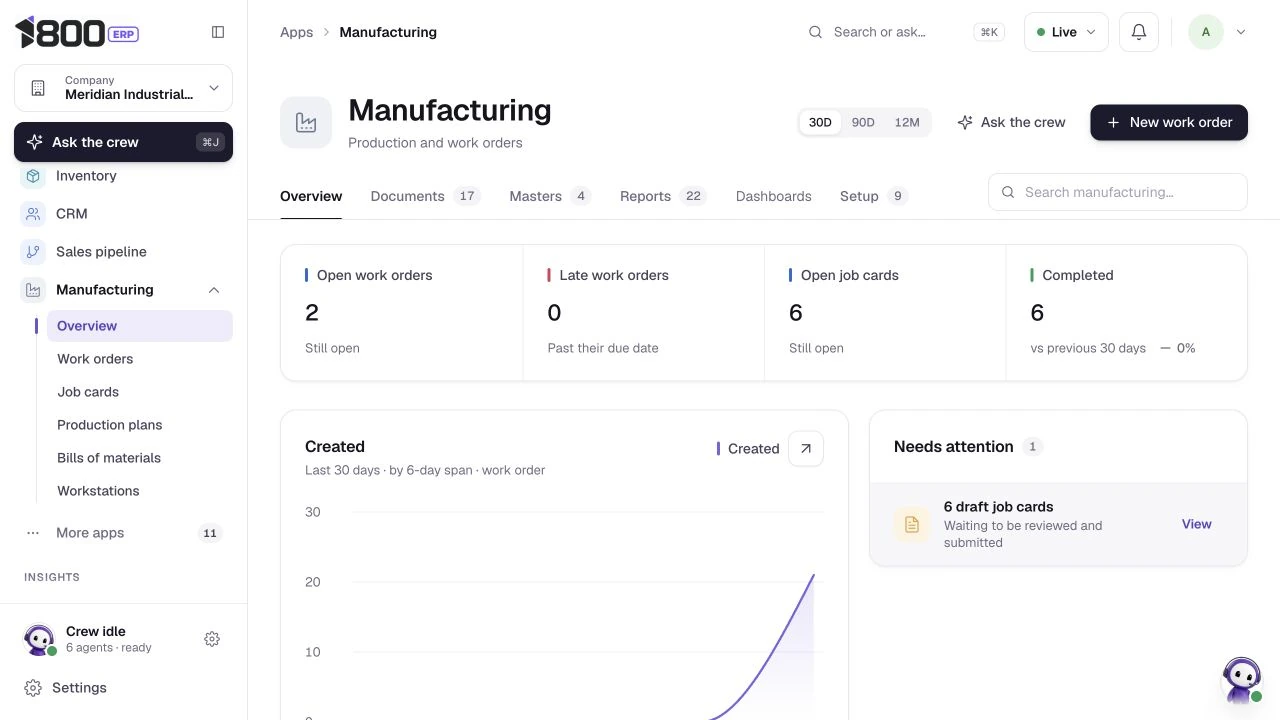Focus the Search manufacturing field
Image resolution: width=1280 pixels, height=720 pixels.
pos(1118,192)
